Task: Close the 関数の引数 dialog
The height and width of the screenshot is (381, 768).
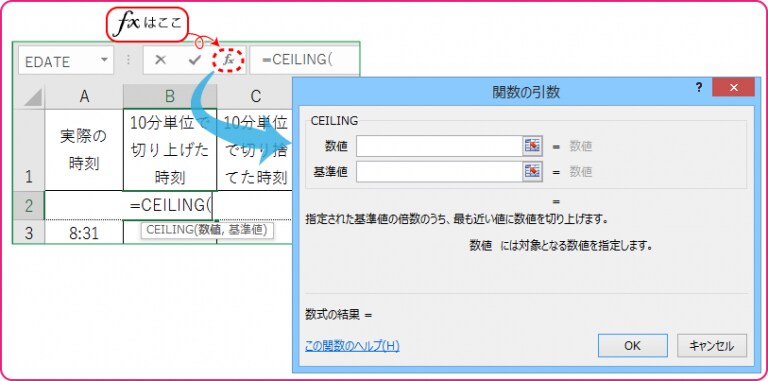Action: click(x=733, y=87)
